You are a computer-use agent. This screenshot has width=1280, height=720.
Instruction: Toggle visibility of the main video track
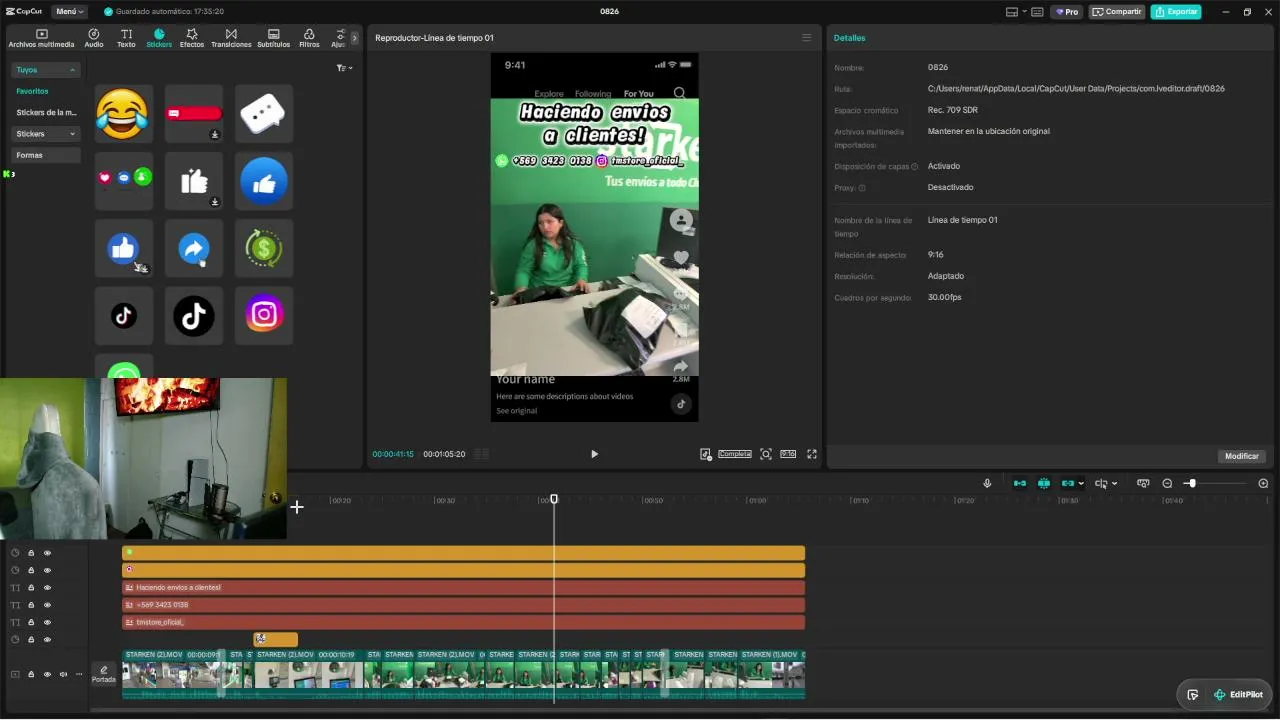[x=47, y=674]
